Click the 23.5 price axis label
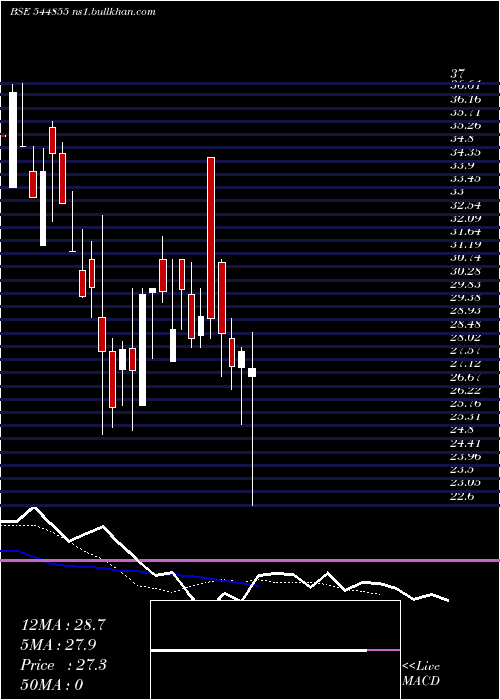 pos(462,469)
